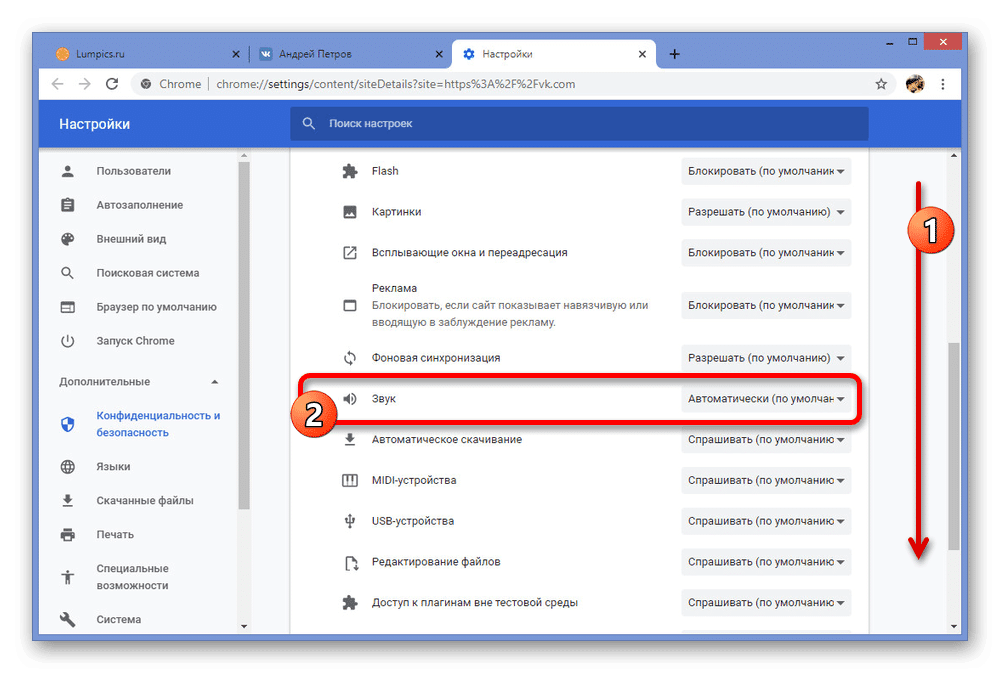Viewport: 1000px width, 673px height.
Task: Click the Flash puzzle piece icon
Action: click(x=349, y=171)
